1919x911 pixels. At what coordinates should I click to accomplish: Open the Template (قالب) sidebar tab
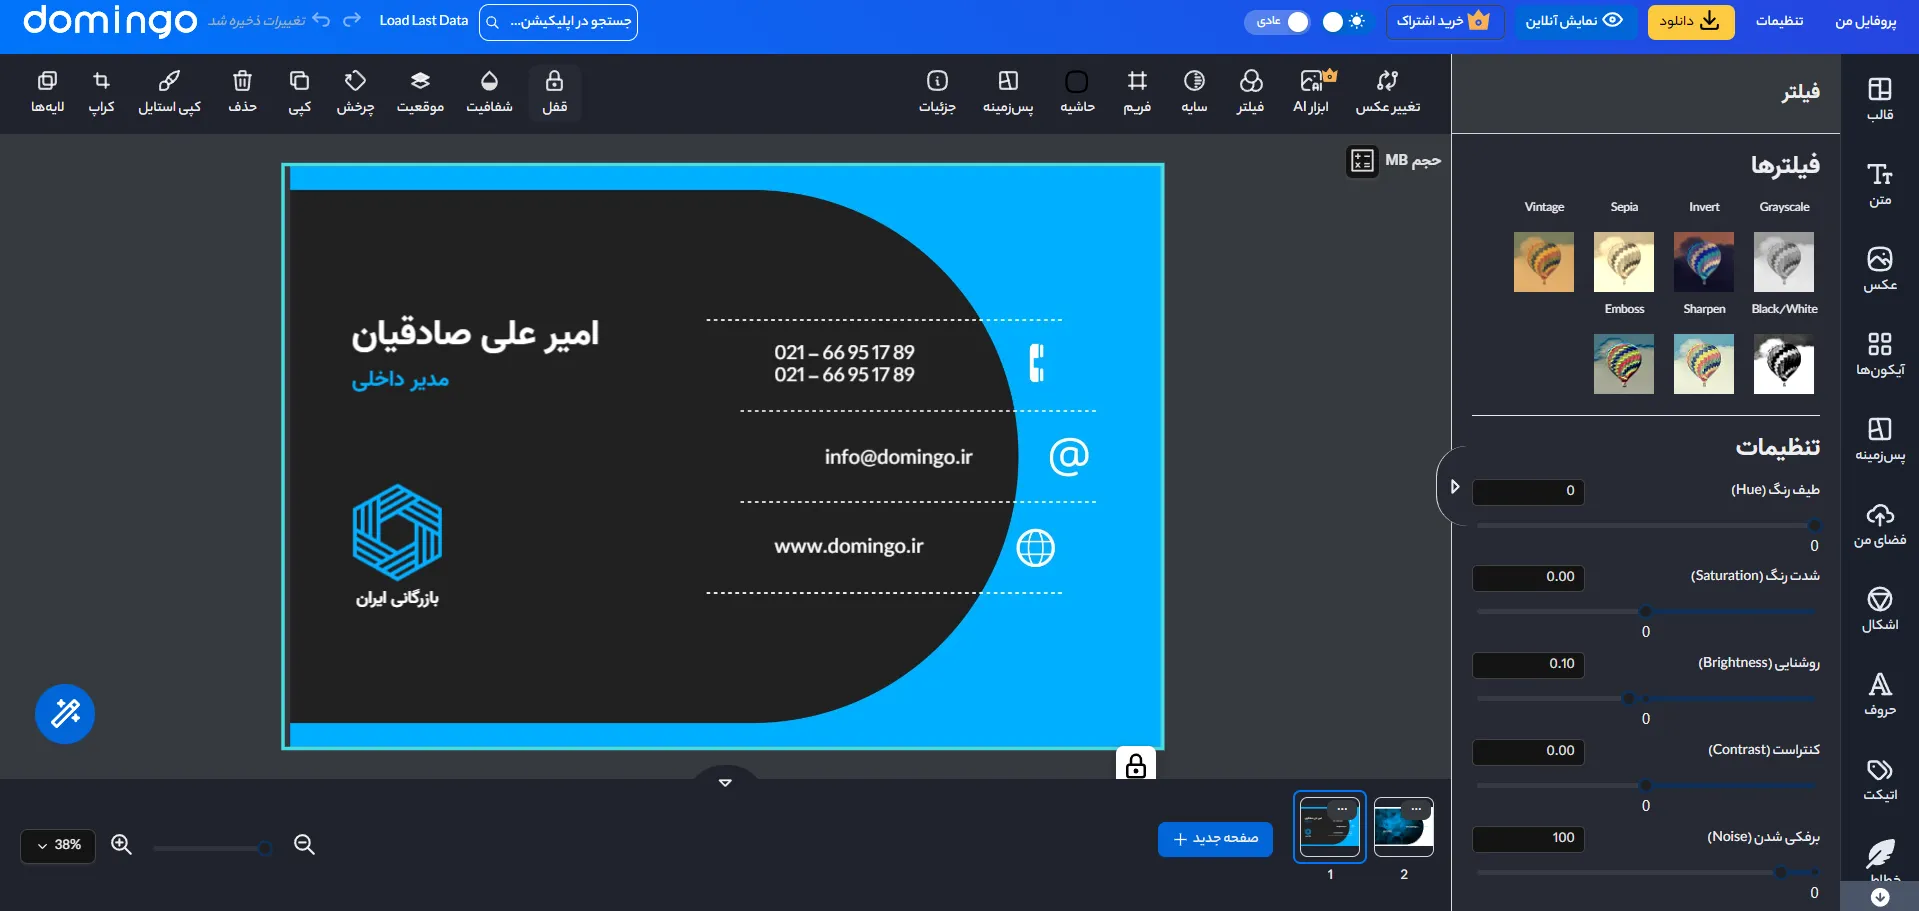coord(1879,98)
